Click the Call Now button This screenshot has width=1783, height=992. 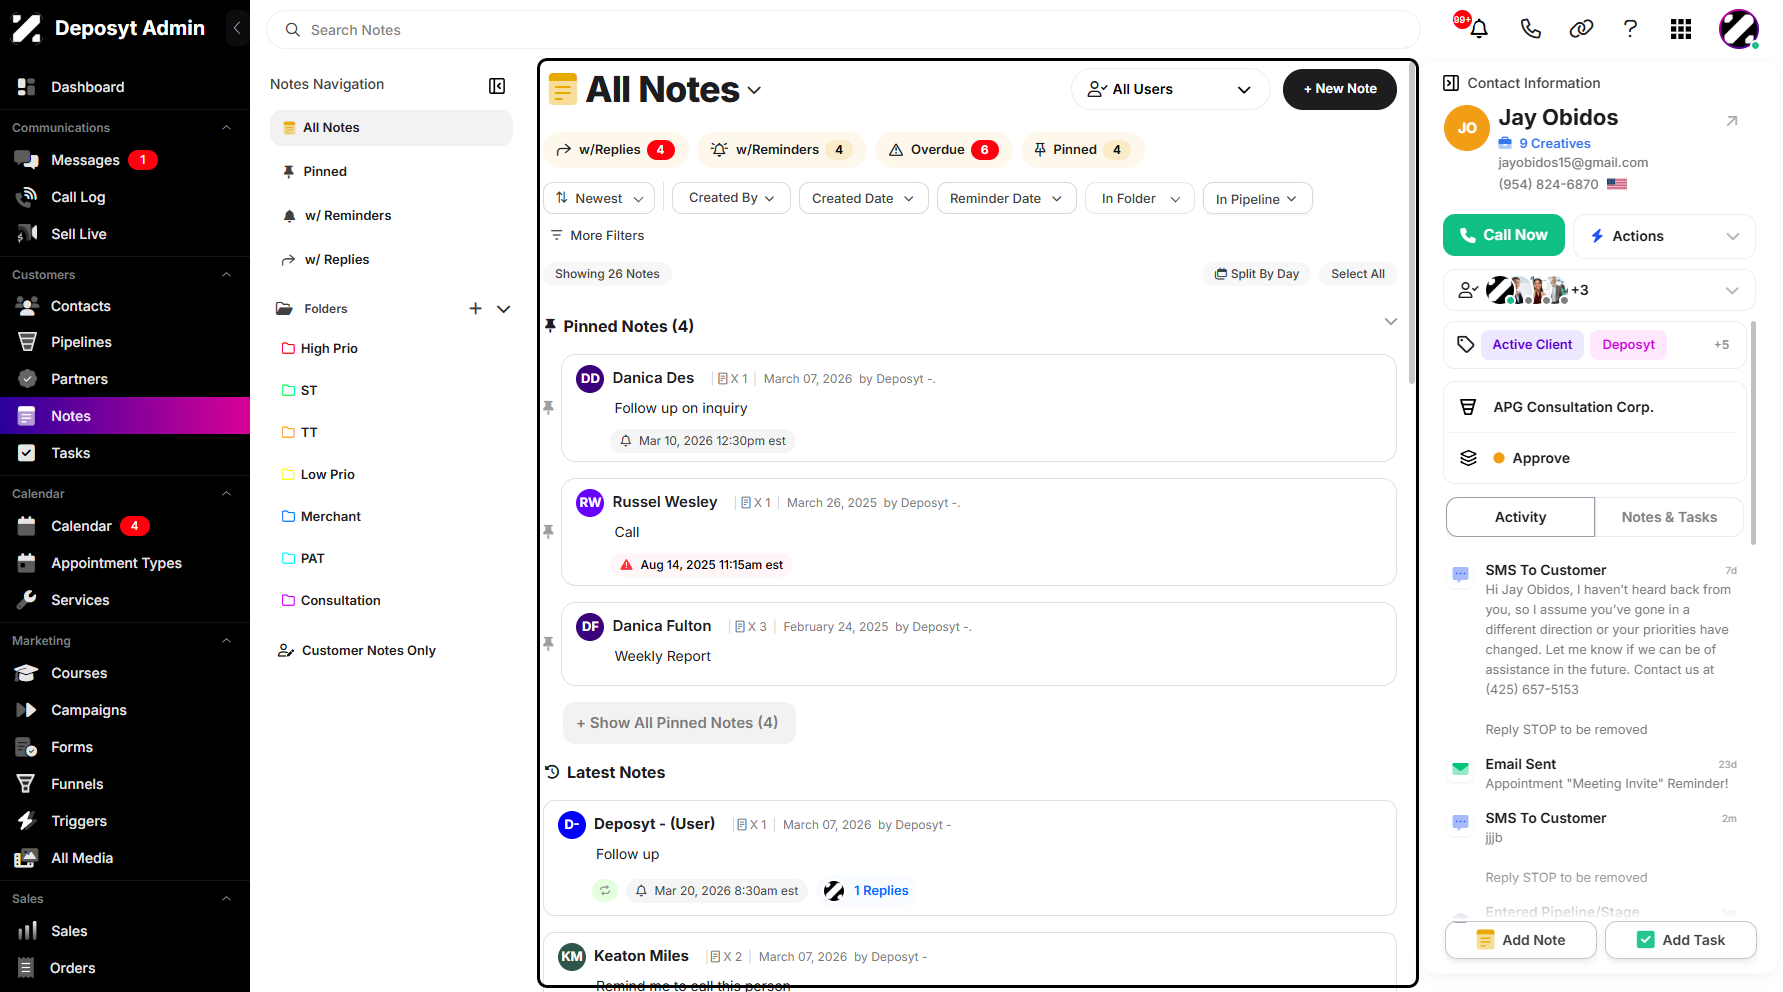pos(1503,235)
